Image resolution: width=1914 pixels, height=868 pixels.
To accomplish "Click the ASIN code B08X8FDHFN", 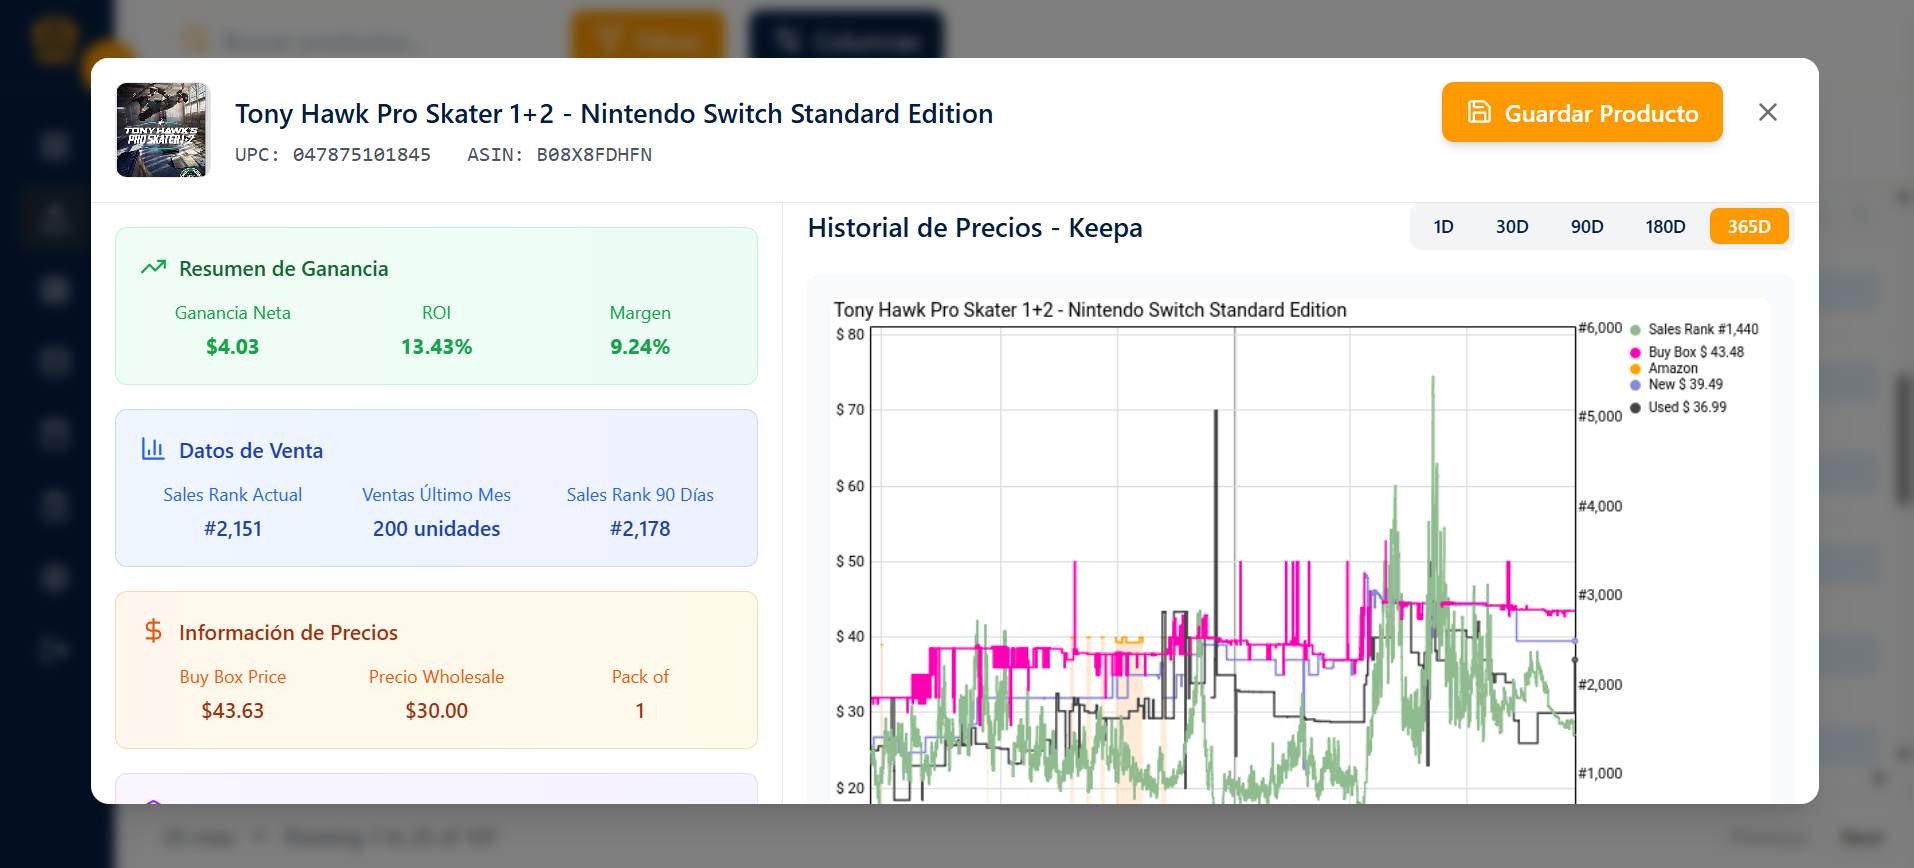I will [594, 155].
